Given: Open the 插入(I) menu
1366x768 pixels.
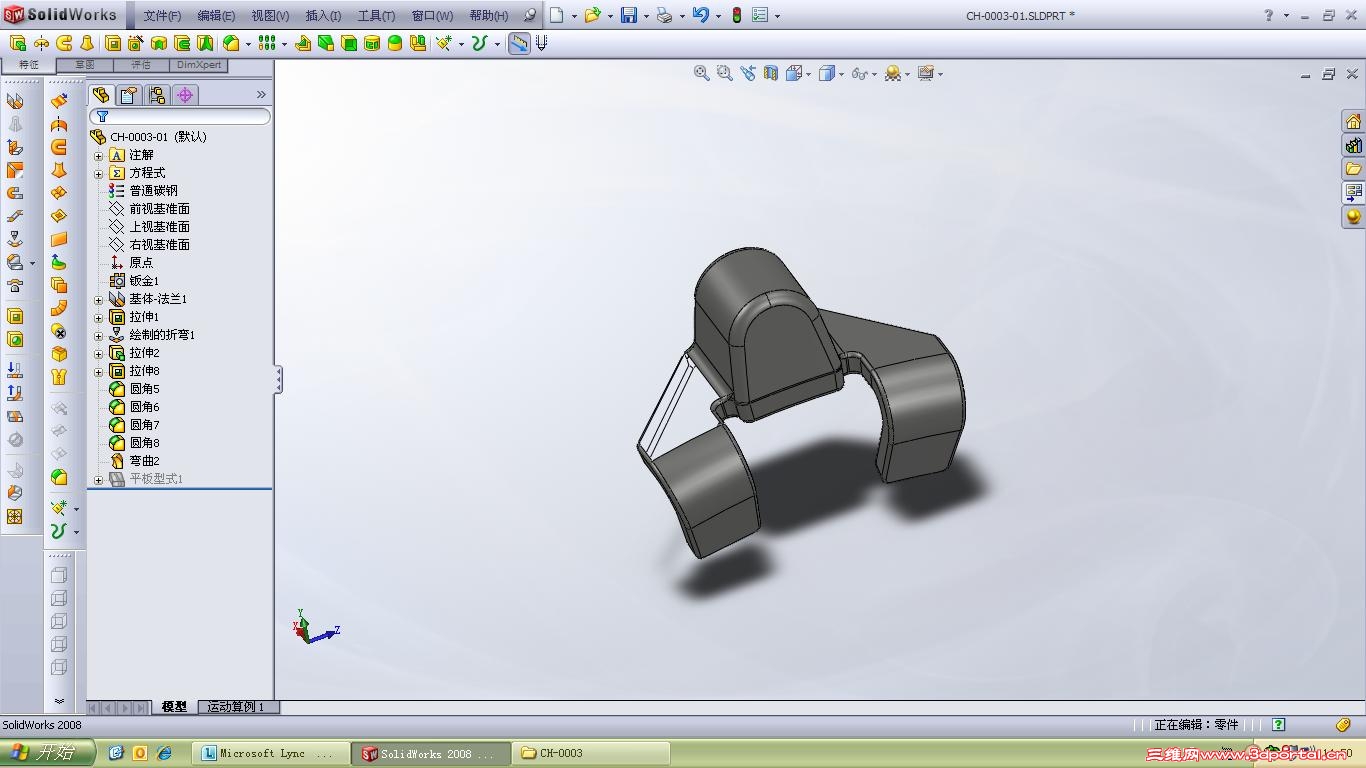Looking at the screenshot, I should pos(323,16).
